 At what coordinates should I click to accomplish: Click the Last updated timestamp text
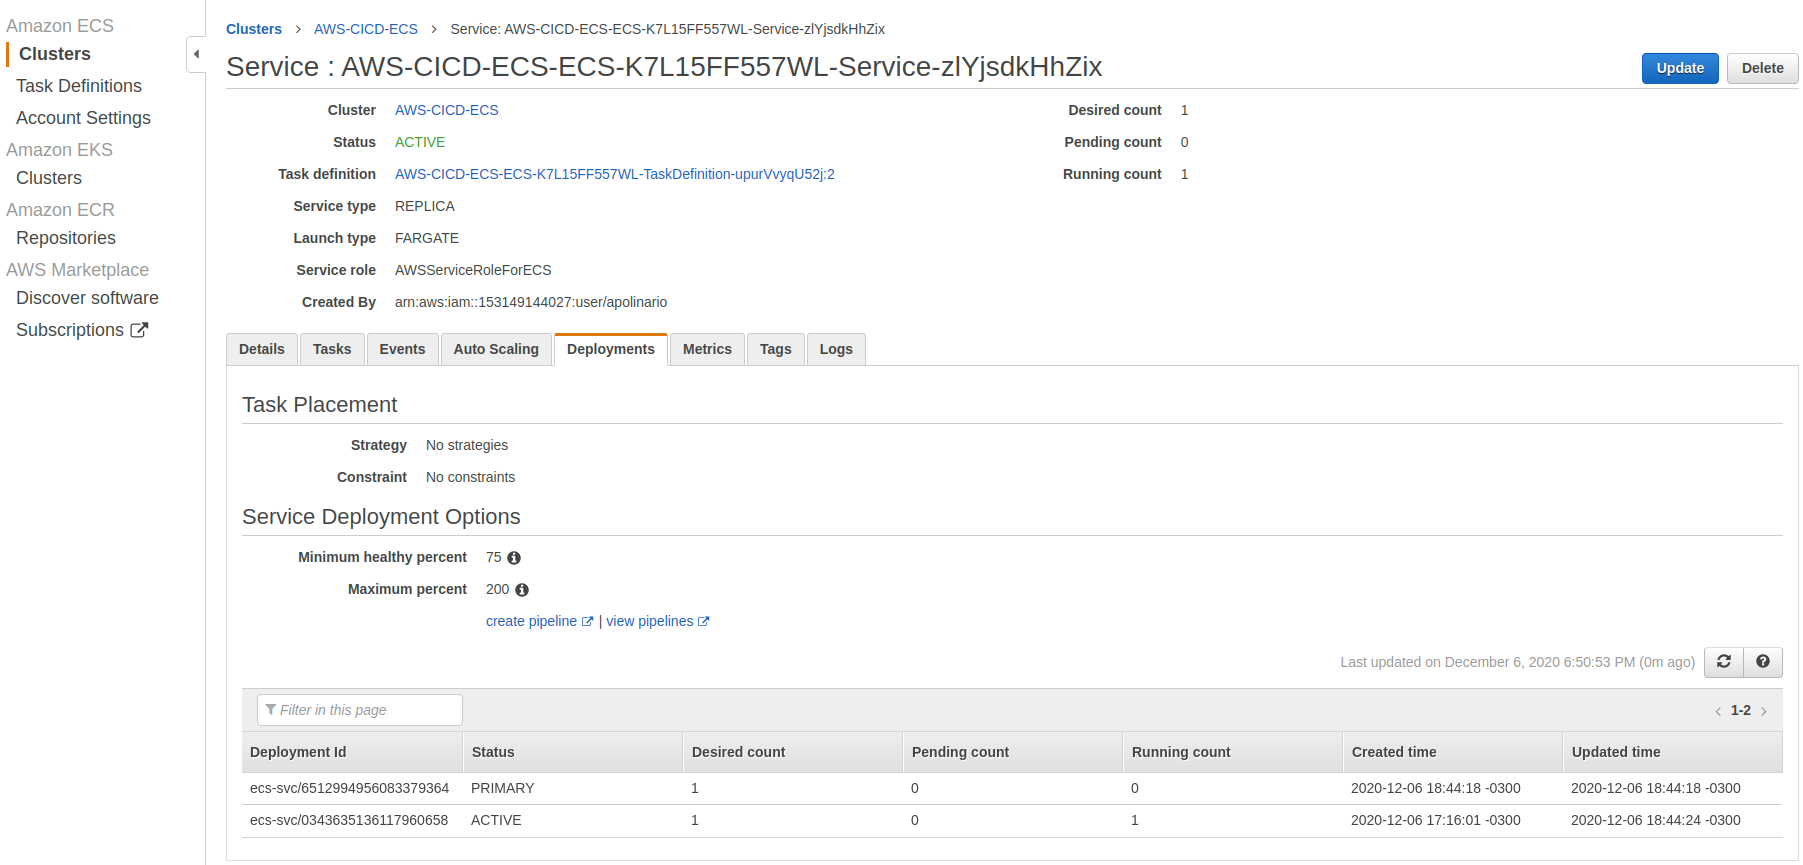tap(1518, 662)
